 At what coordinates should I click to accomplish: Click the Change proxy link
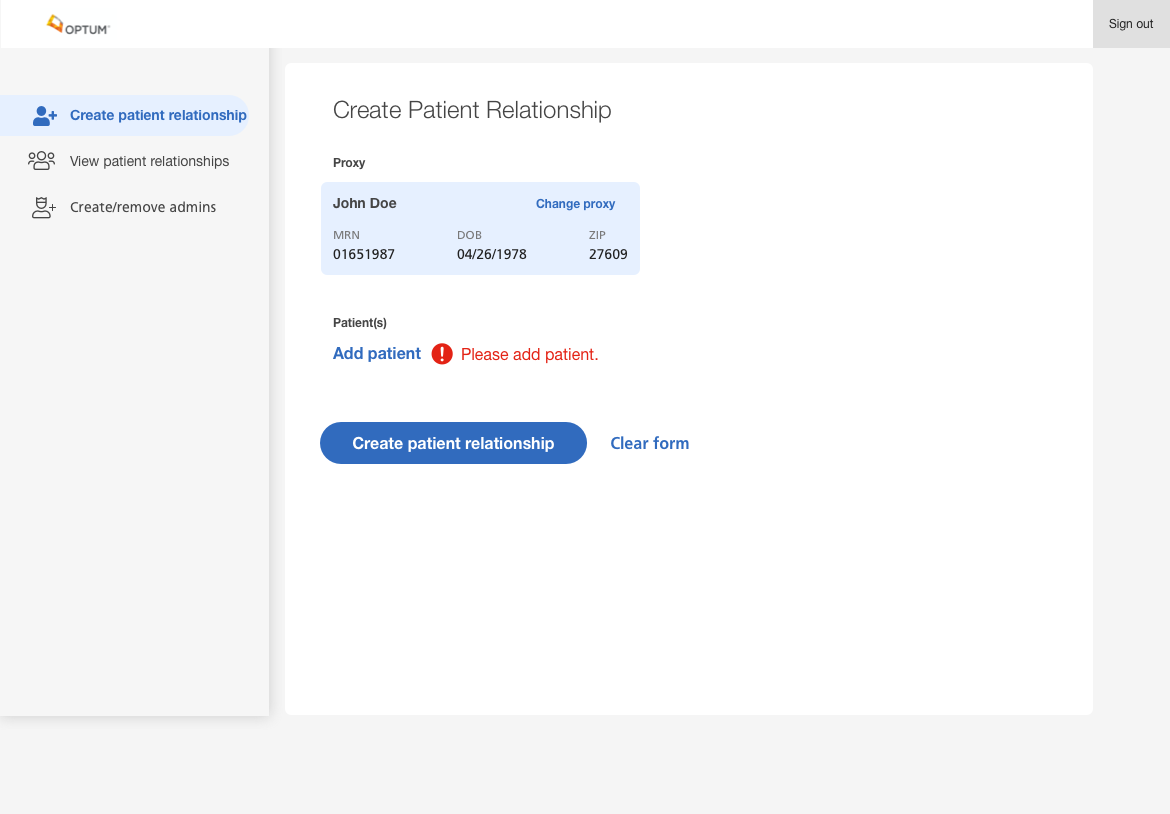pos(575,204)
